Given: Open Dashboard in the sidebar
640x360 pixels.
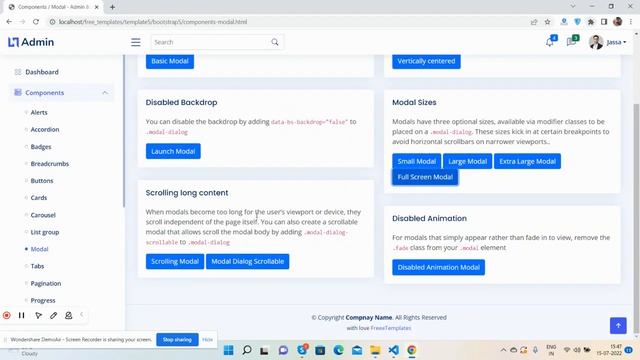Looking at the screenshot, I should pyautogui.click(x=42, y=72).
